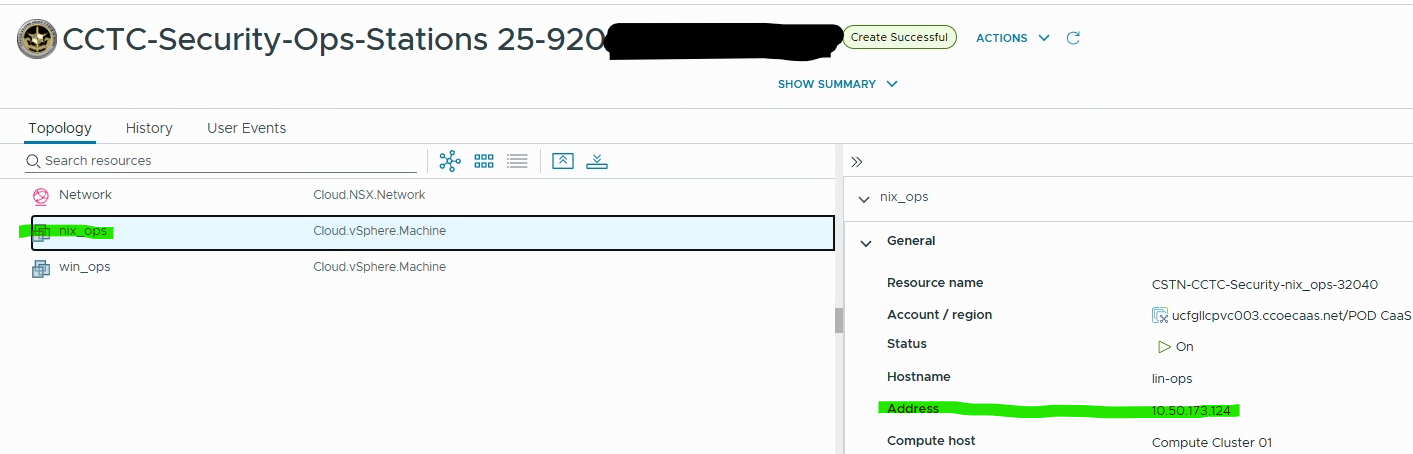Screen dimensions: 1413x454
Task: Click the Cloud.NSX.Network type text
Action: (x=369, y=195)
